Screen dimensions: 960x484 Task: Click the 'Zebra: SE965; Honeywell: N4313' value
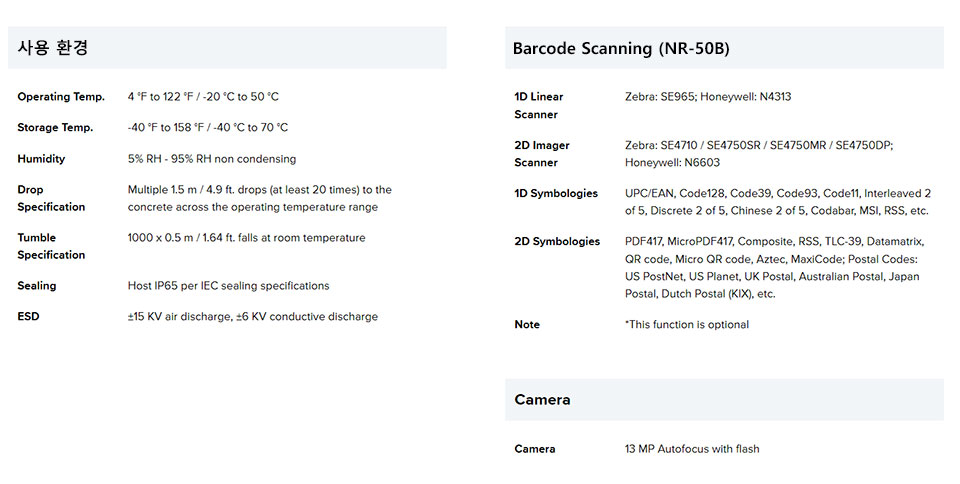(x=708, y=97)
